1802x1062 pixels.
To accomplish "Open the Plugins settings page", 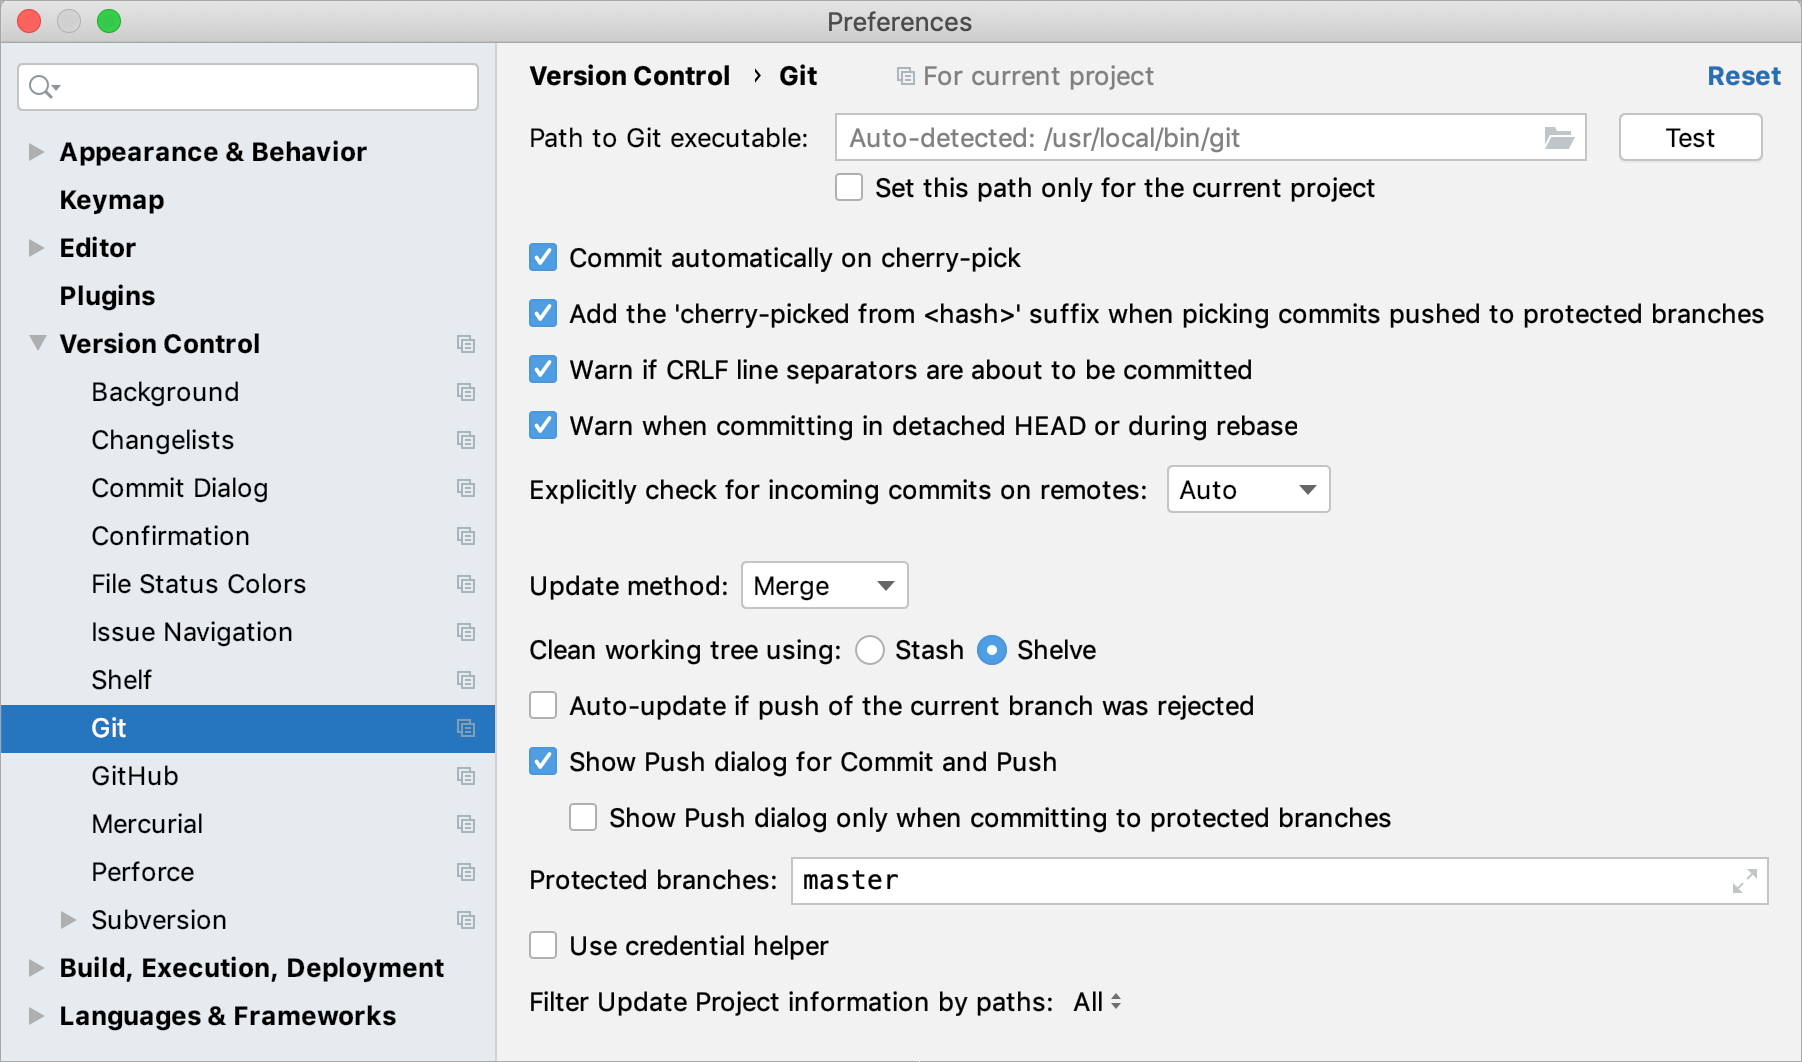I will 107,296.
